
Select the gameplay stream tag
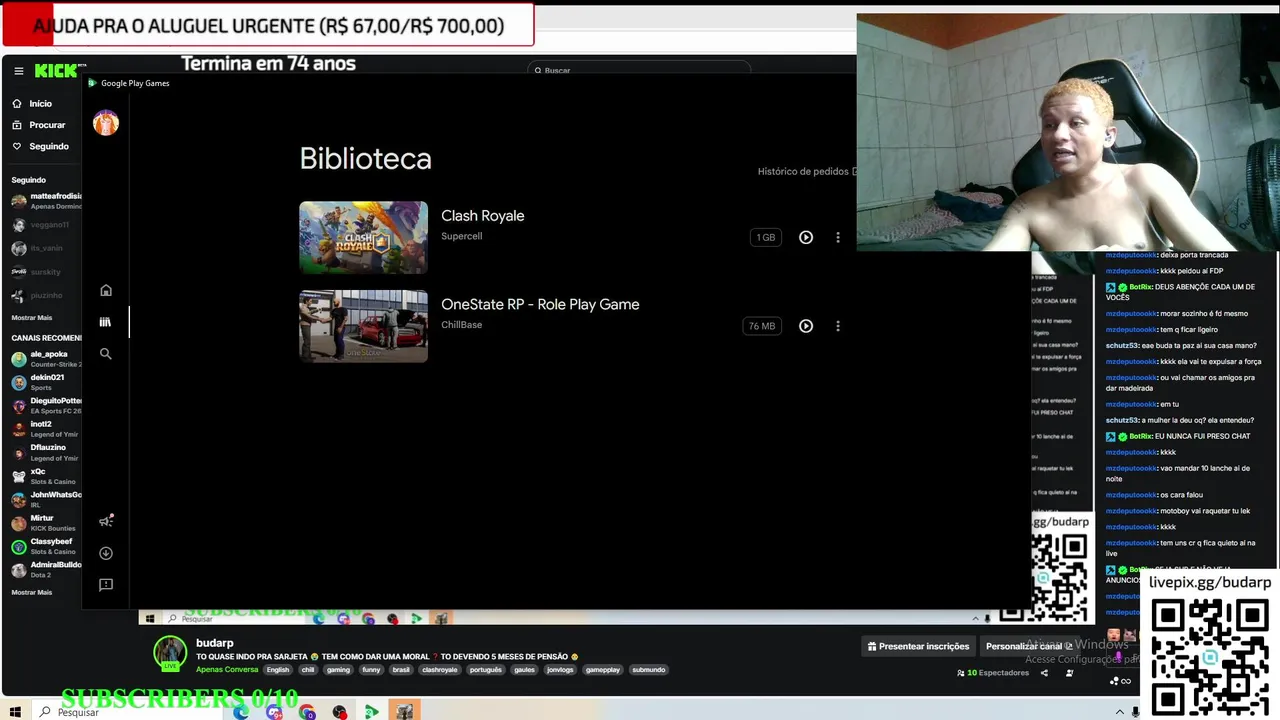coord(603,670)
